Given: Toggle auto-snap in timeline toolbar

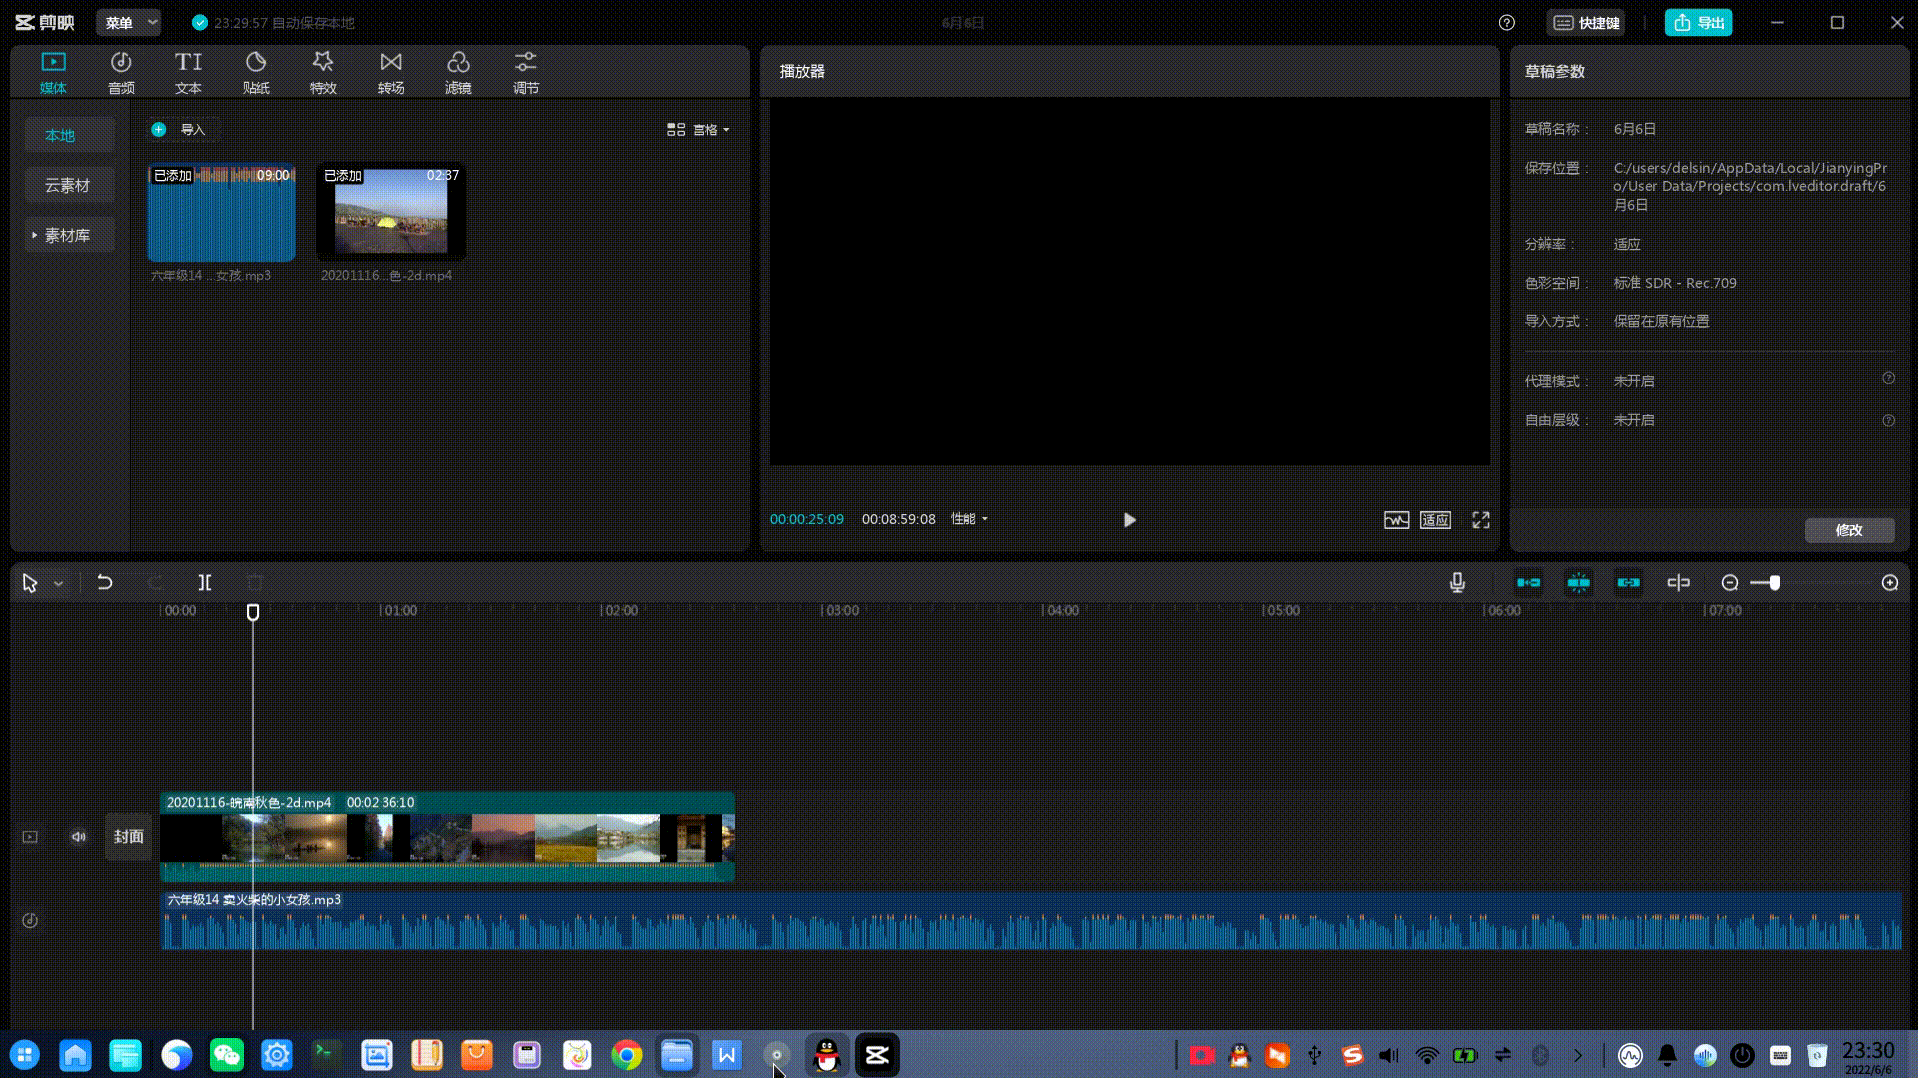Looking at the screenshot, I should 1578,583.
